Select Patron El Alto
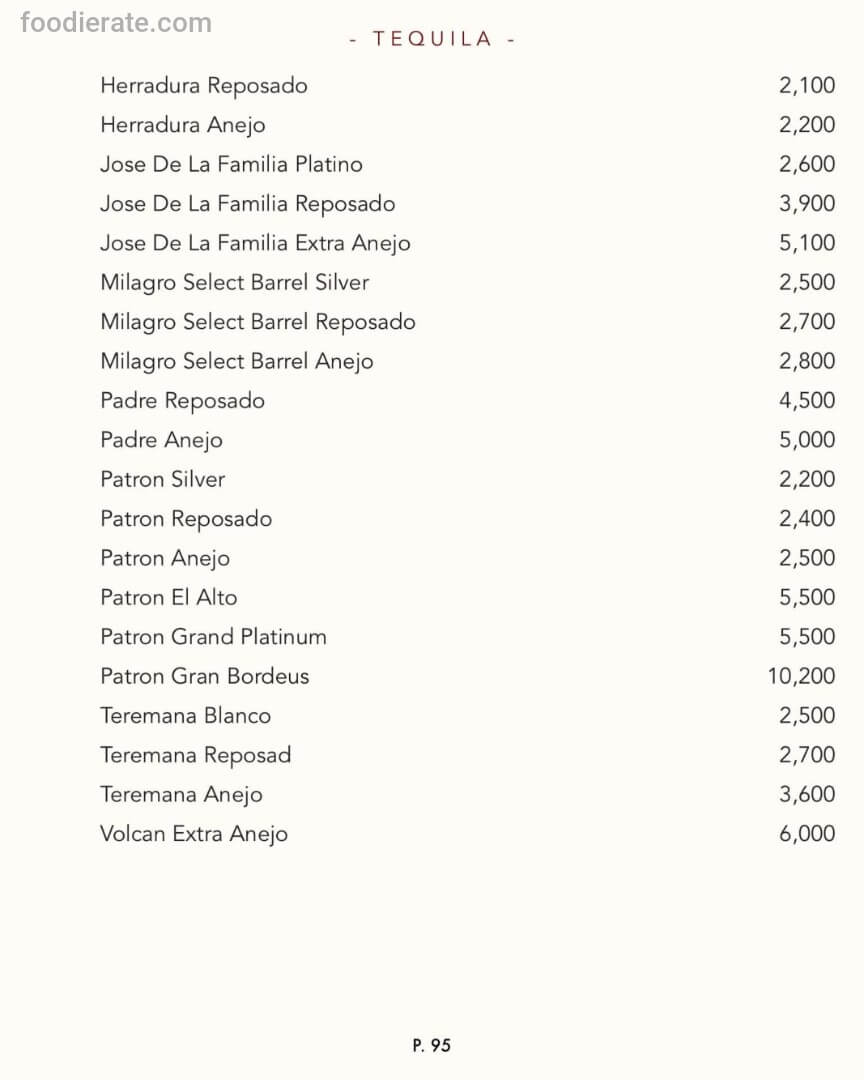The width and height of the screenshot is (864, 1080). (169, 597)
